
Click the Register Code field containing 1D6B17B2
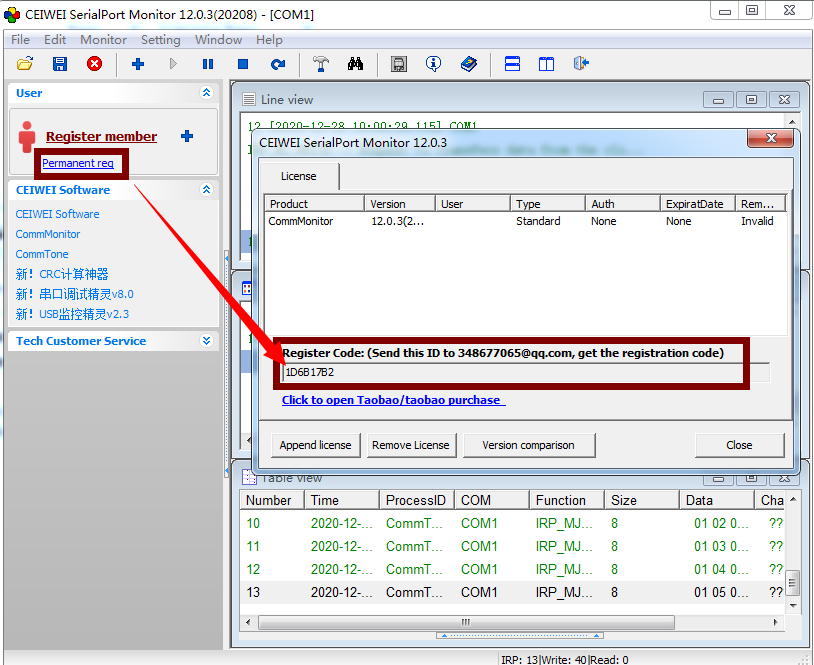tap(525, 372)
